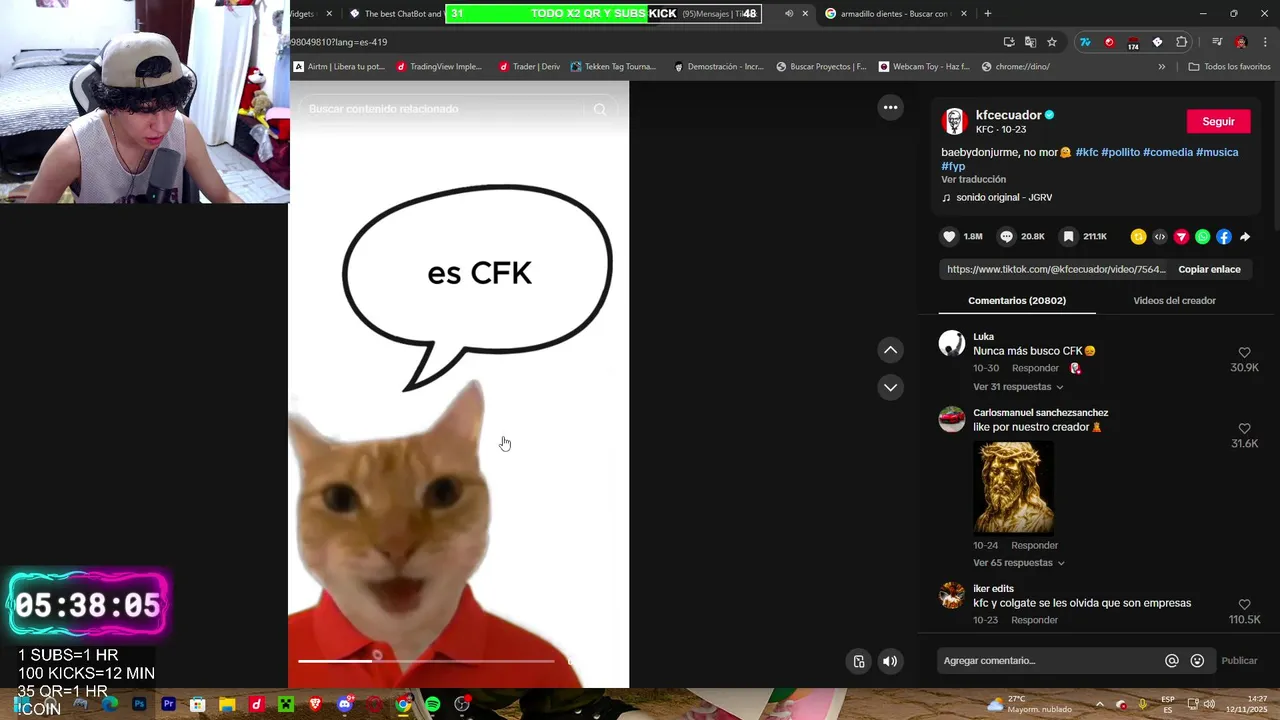This screenshot has height=720, width=1280.
Task: Go to the previous video arrow
Action: [x=890, y=350]
